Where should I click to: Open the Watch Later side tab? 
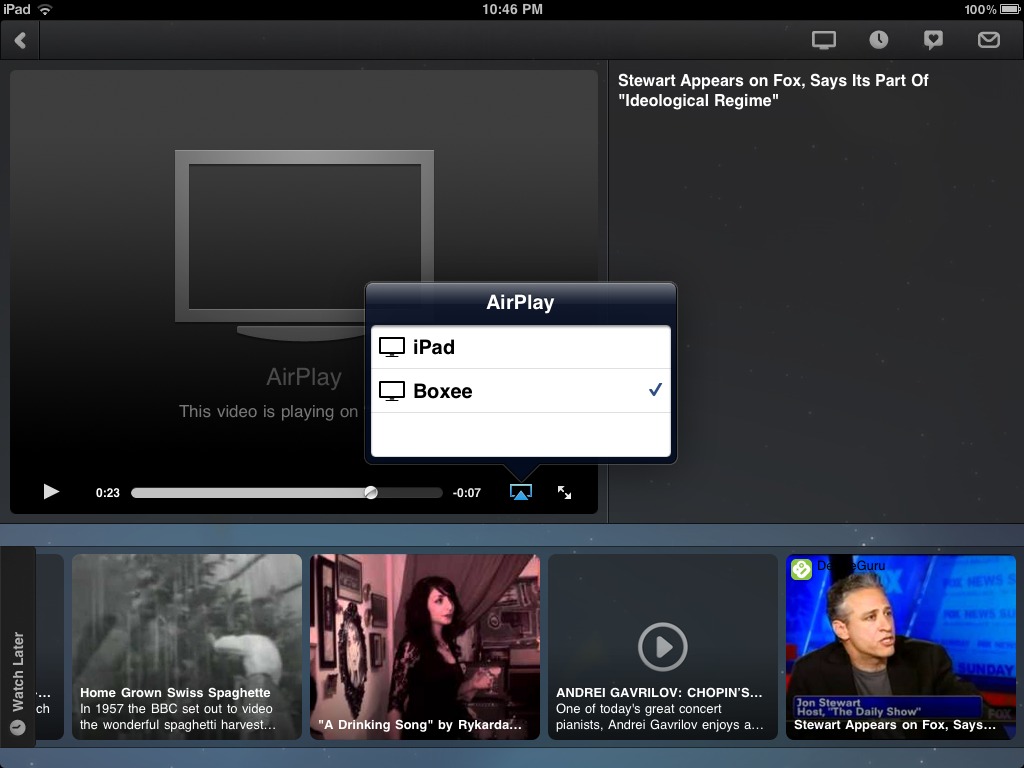tap(18, 645)
